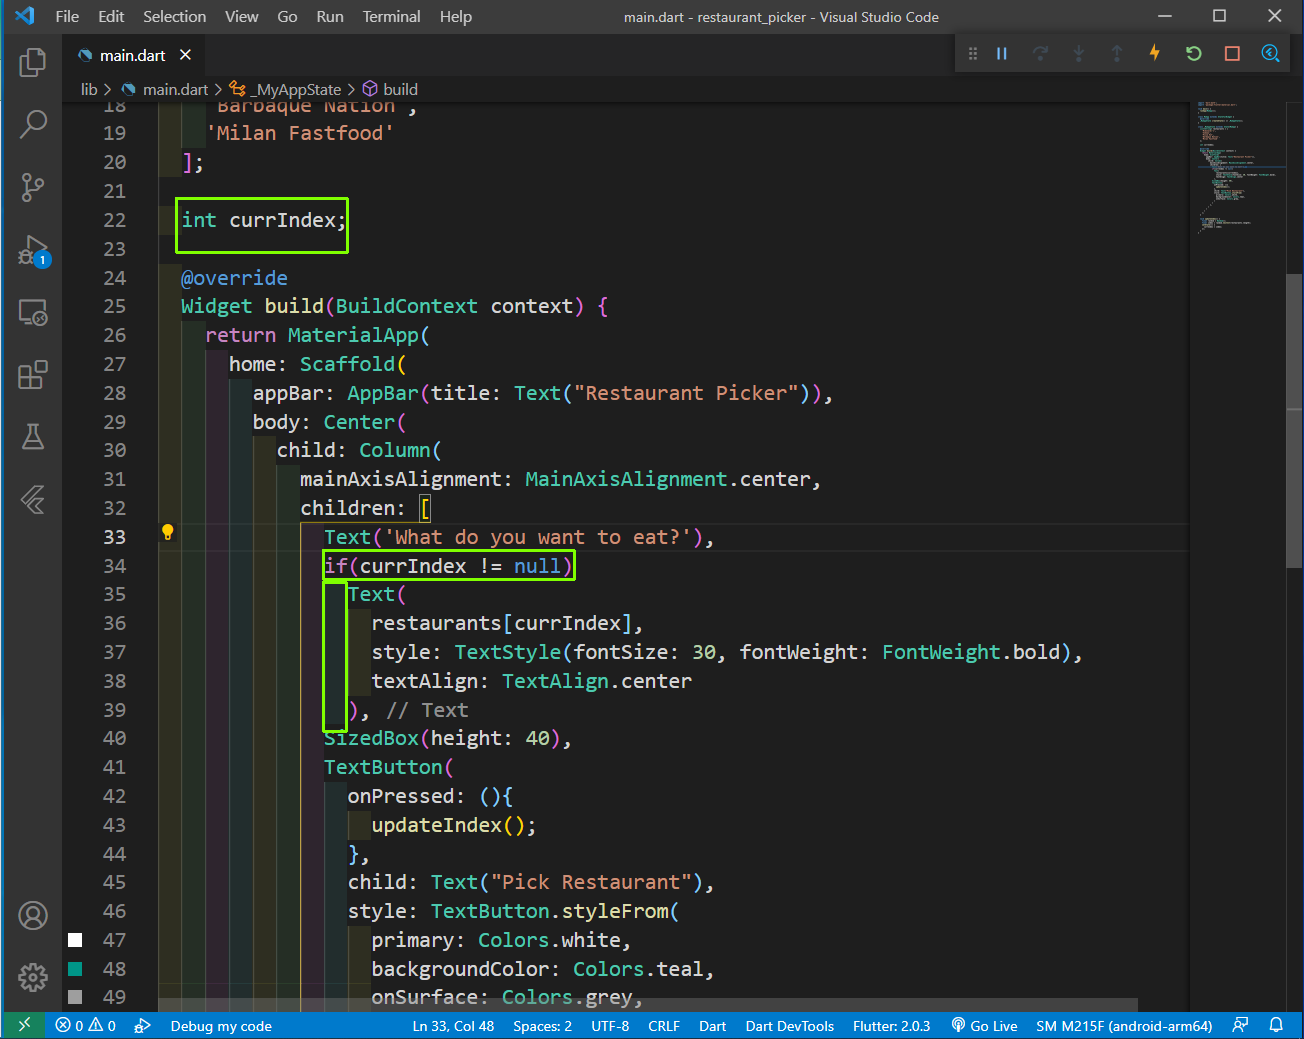The height and width of the screenshot is (1039, 1304).
Task: Select the main.dart editor tab
Action: (x=133, y=55)
